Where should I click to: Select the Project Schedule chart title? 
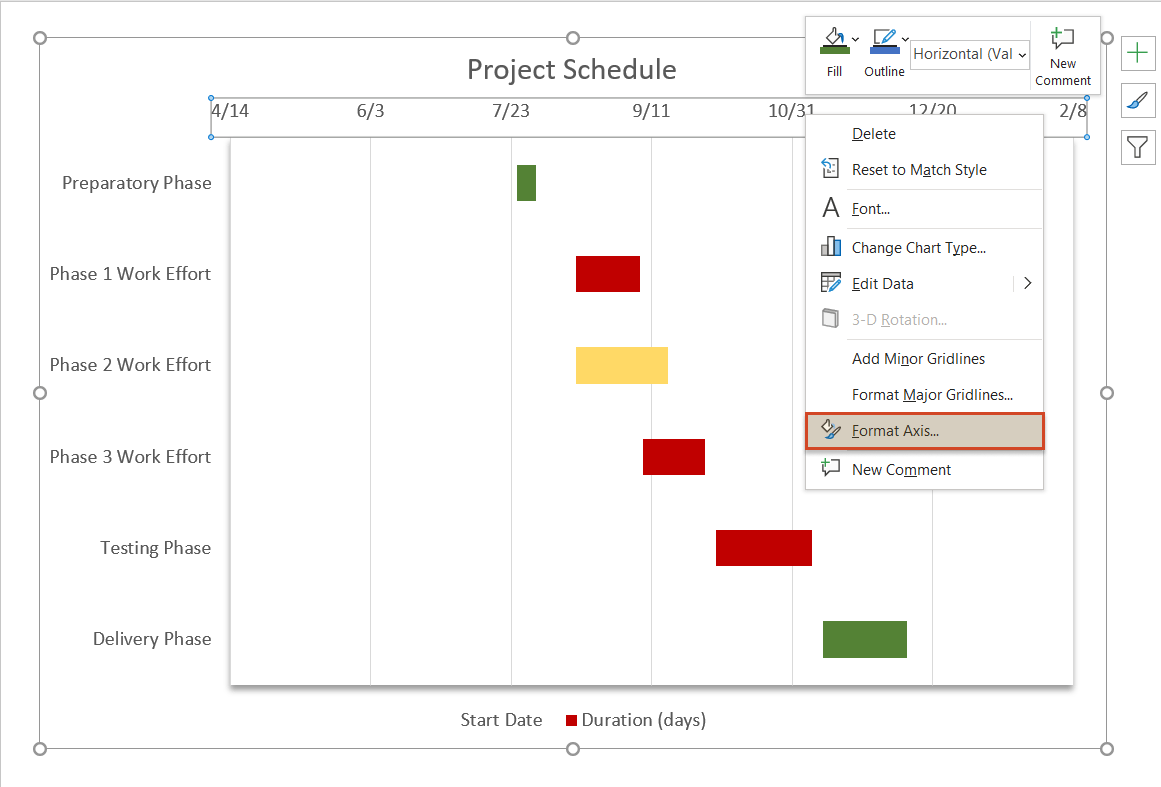(571, 70)
